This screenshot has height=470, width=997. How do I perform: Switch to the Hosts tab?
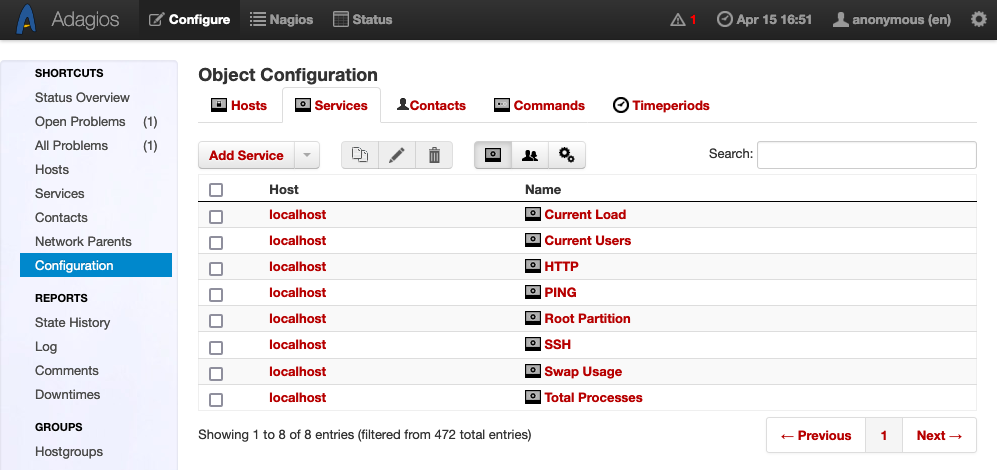click(x=239, y=105)
